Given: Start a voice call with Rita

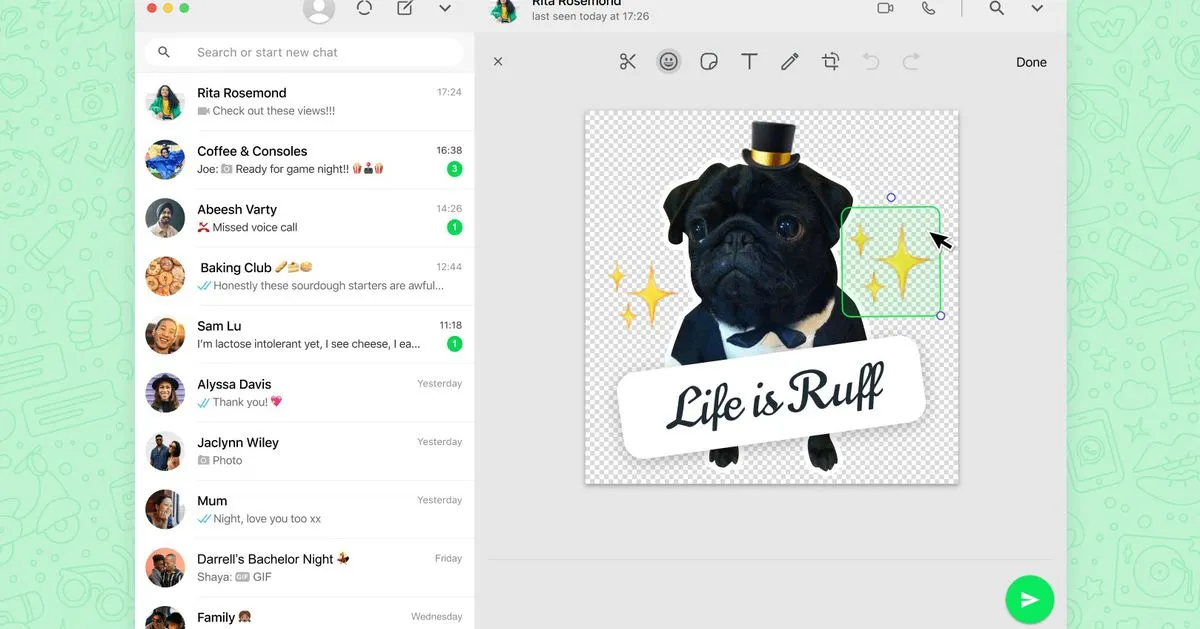Looking at the screenshot, I should (x=929, y=8).
